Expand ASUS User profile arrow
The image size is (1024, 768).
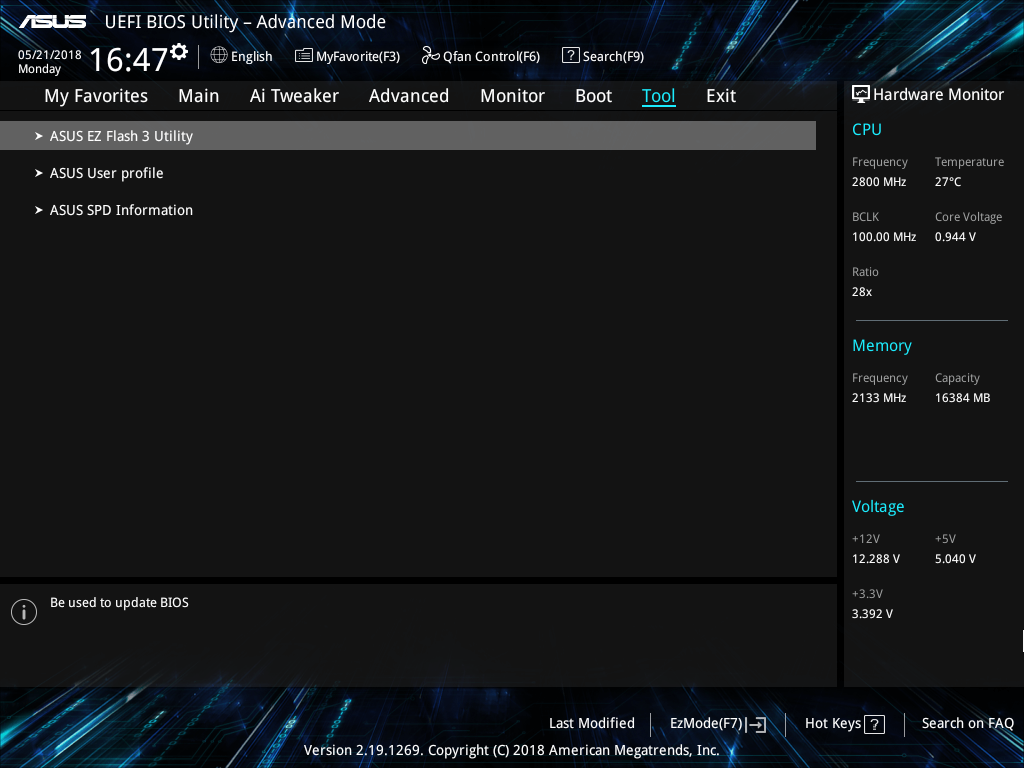click(x=39, y=173)
